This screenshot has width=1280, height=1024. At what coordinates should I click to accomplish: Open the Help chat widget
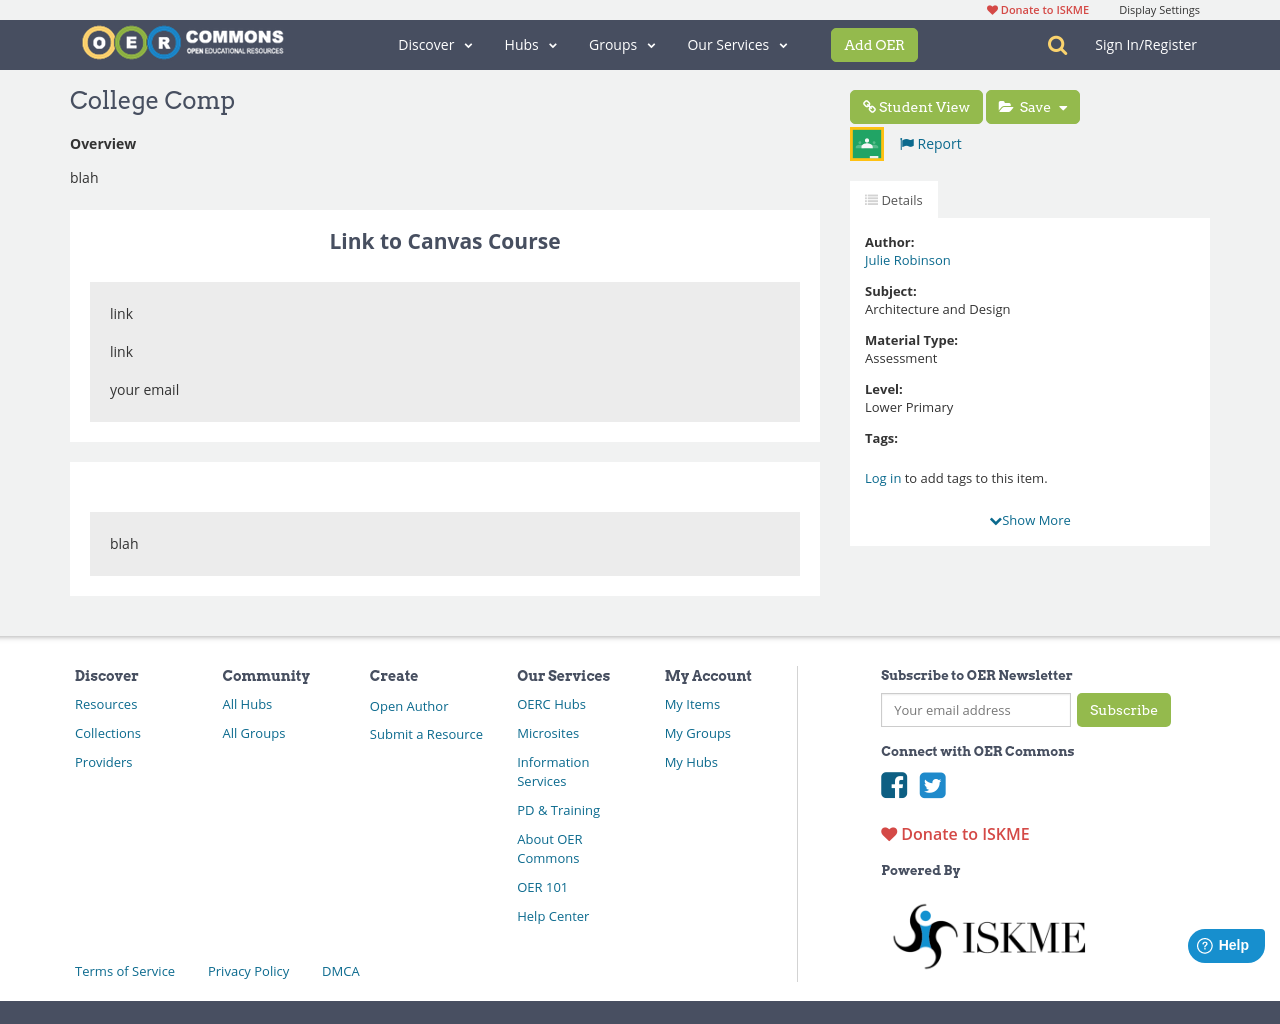(1226, 945)
